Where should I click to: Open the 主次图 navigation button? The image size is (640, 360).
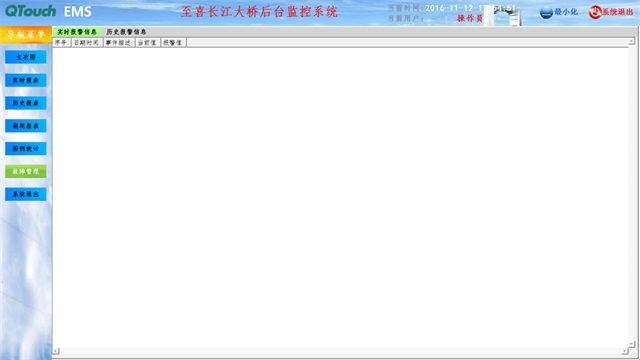click(26, 57)
